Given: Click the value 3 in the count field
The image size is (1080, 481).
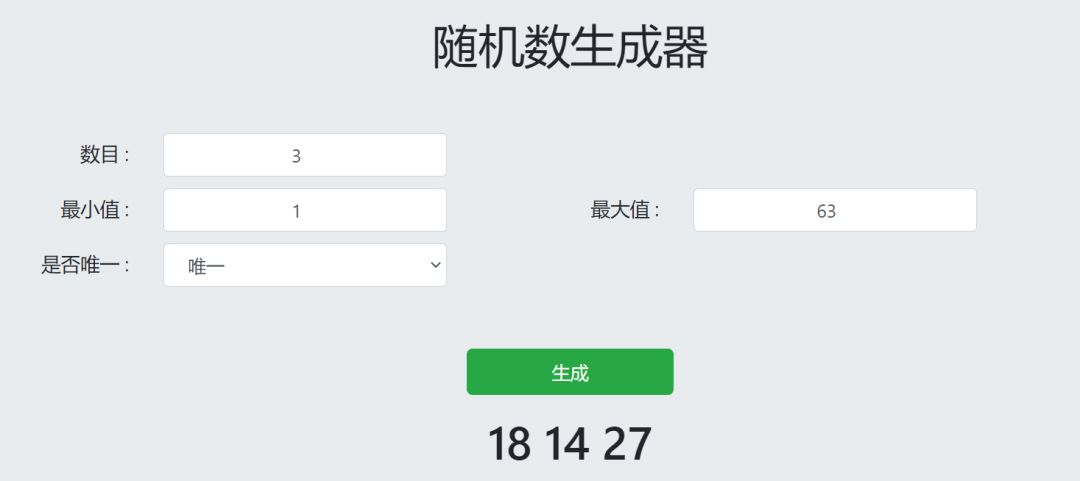Looking at the screenshot, I should tap(296, 156).
